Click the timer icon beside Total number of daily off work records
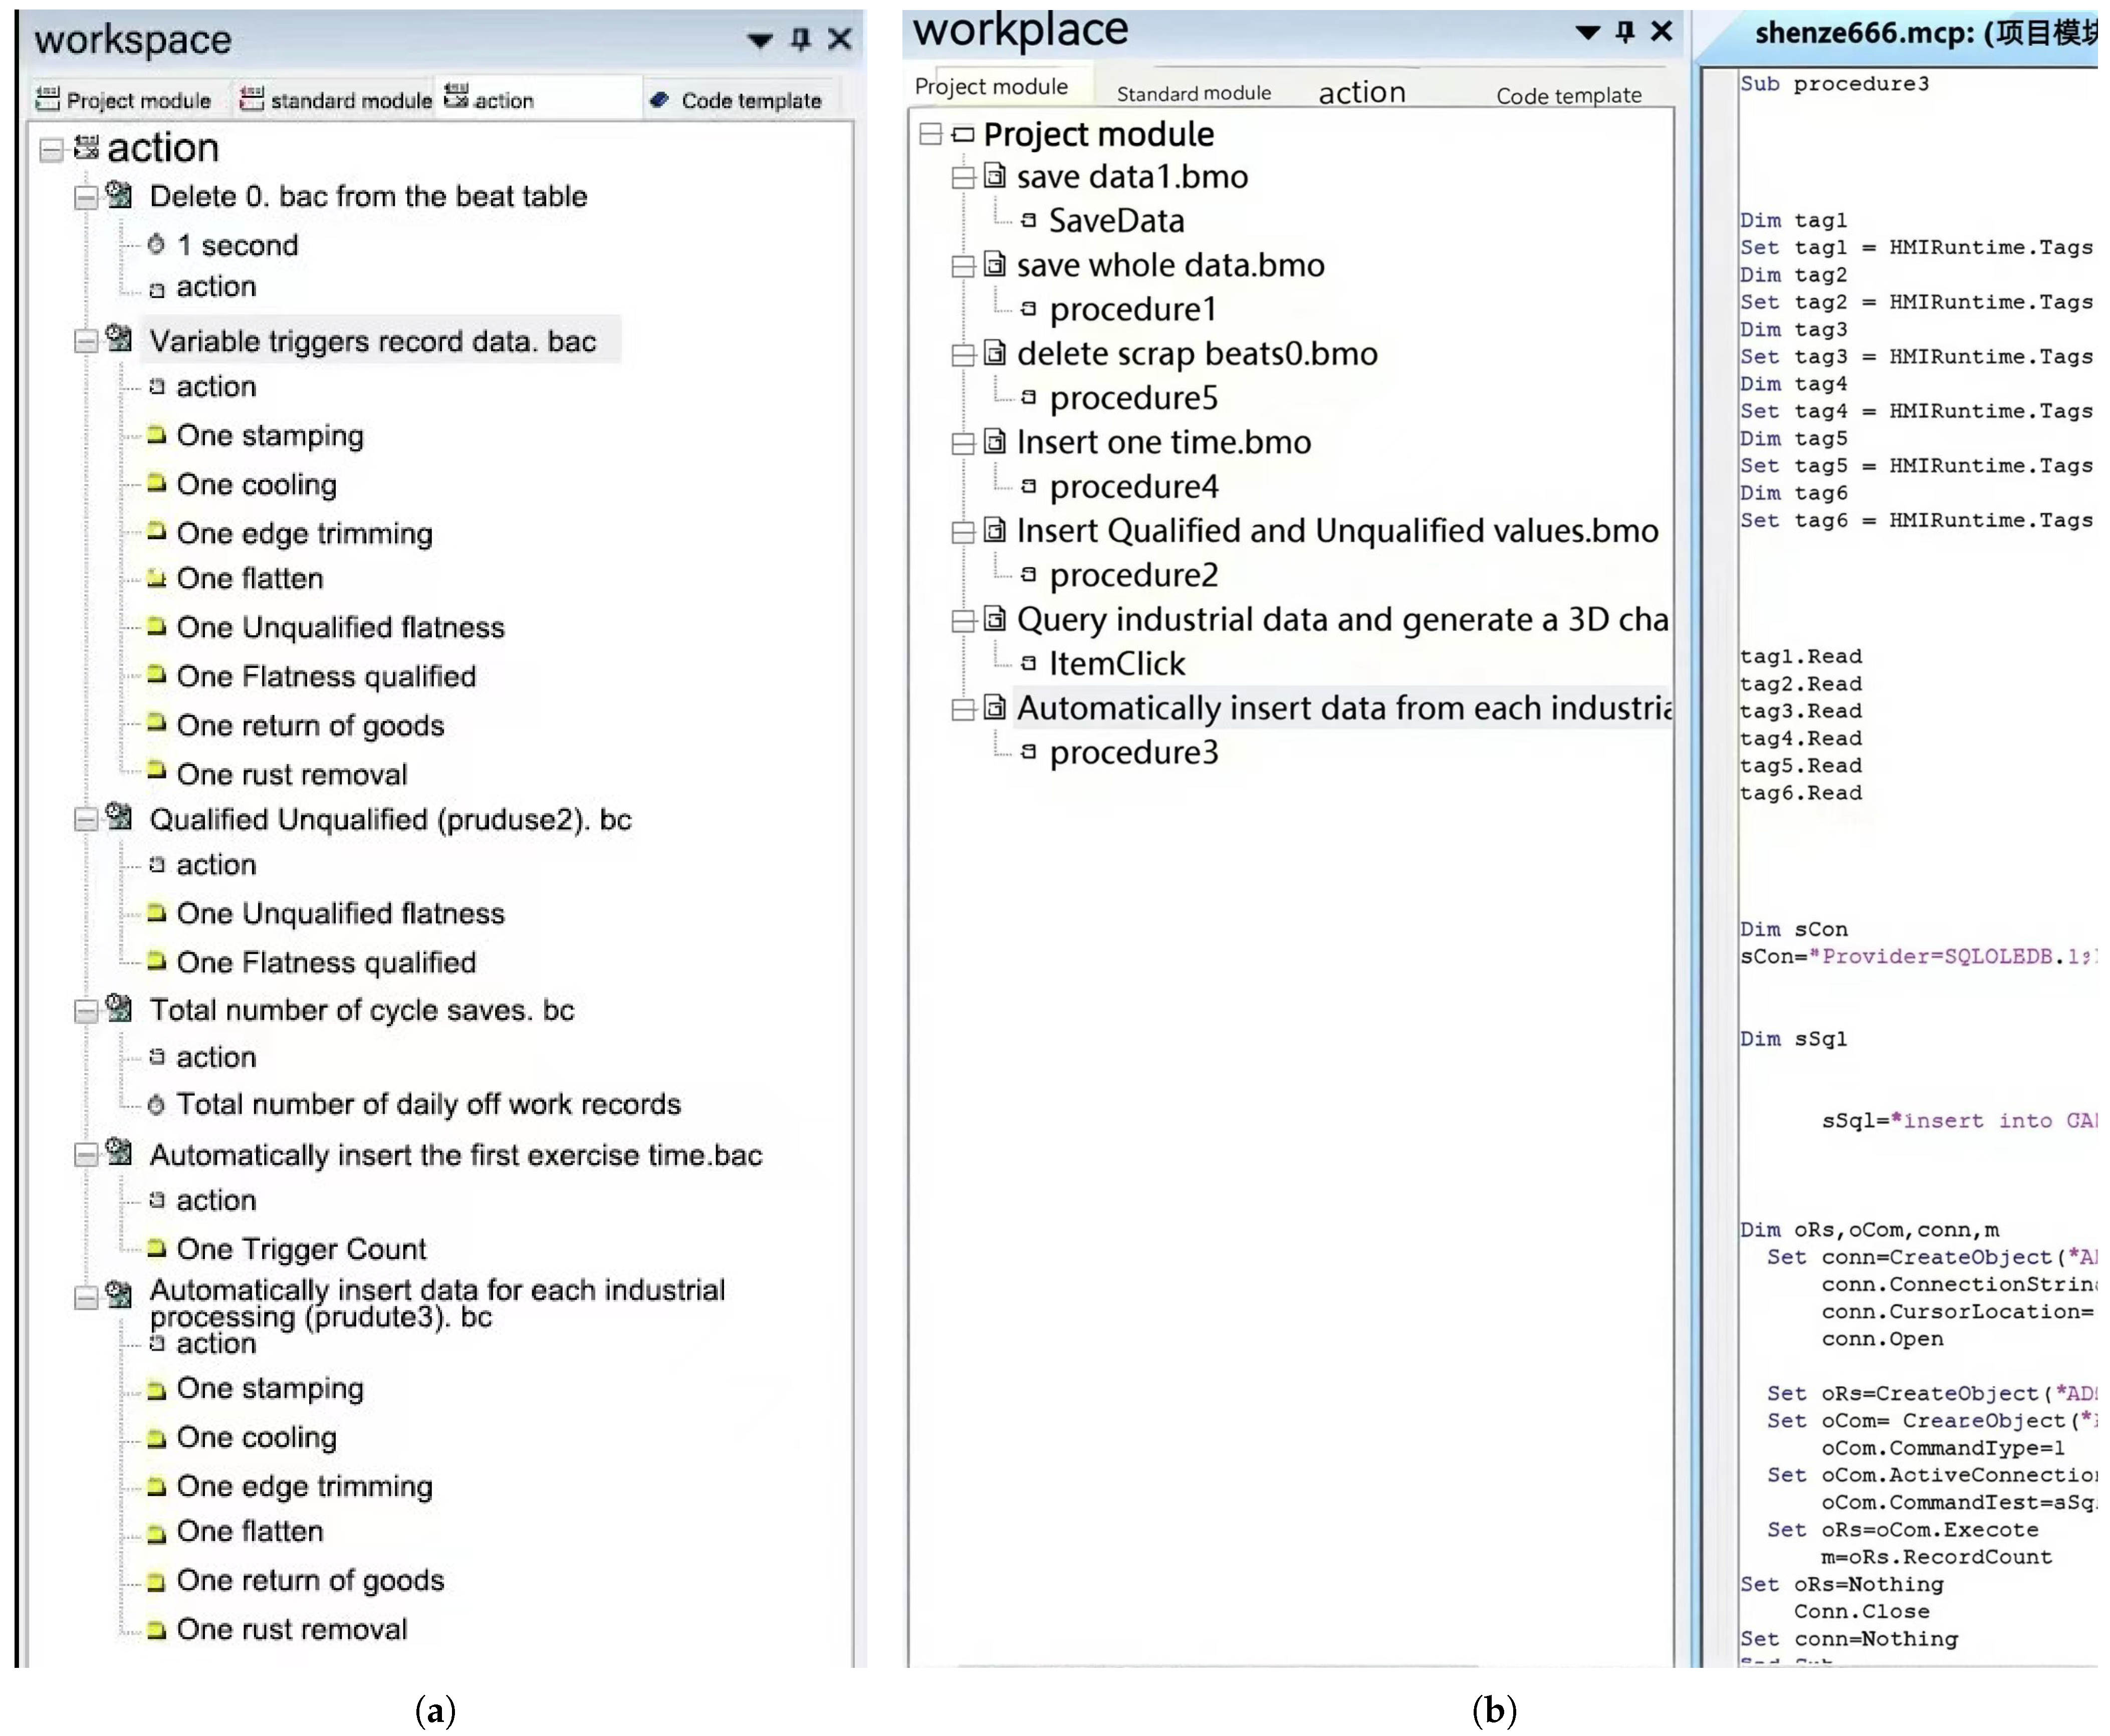 tap(156, 1105)
